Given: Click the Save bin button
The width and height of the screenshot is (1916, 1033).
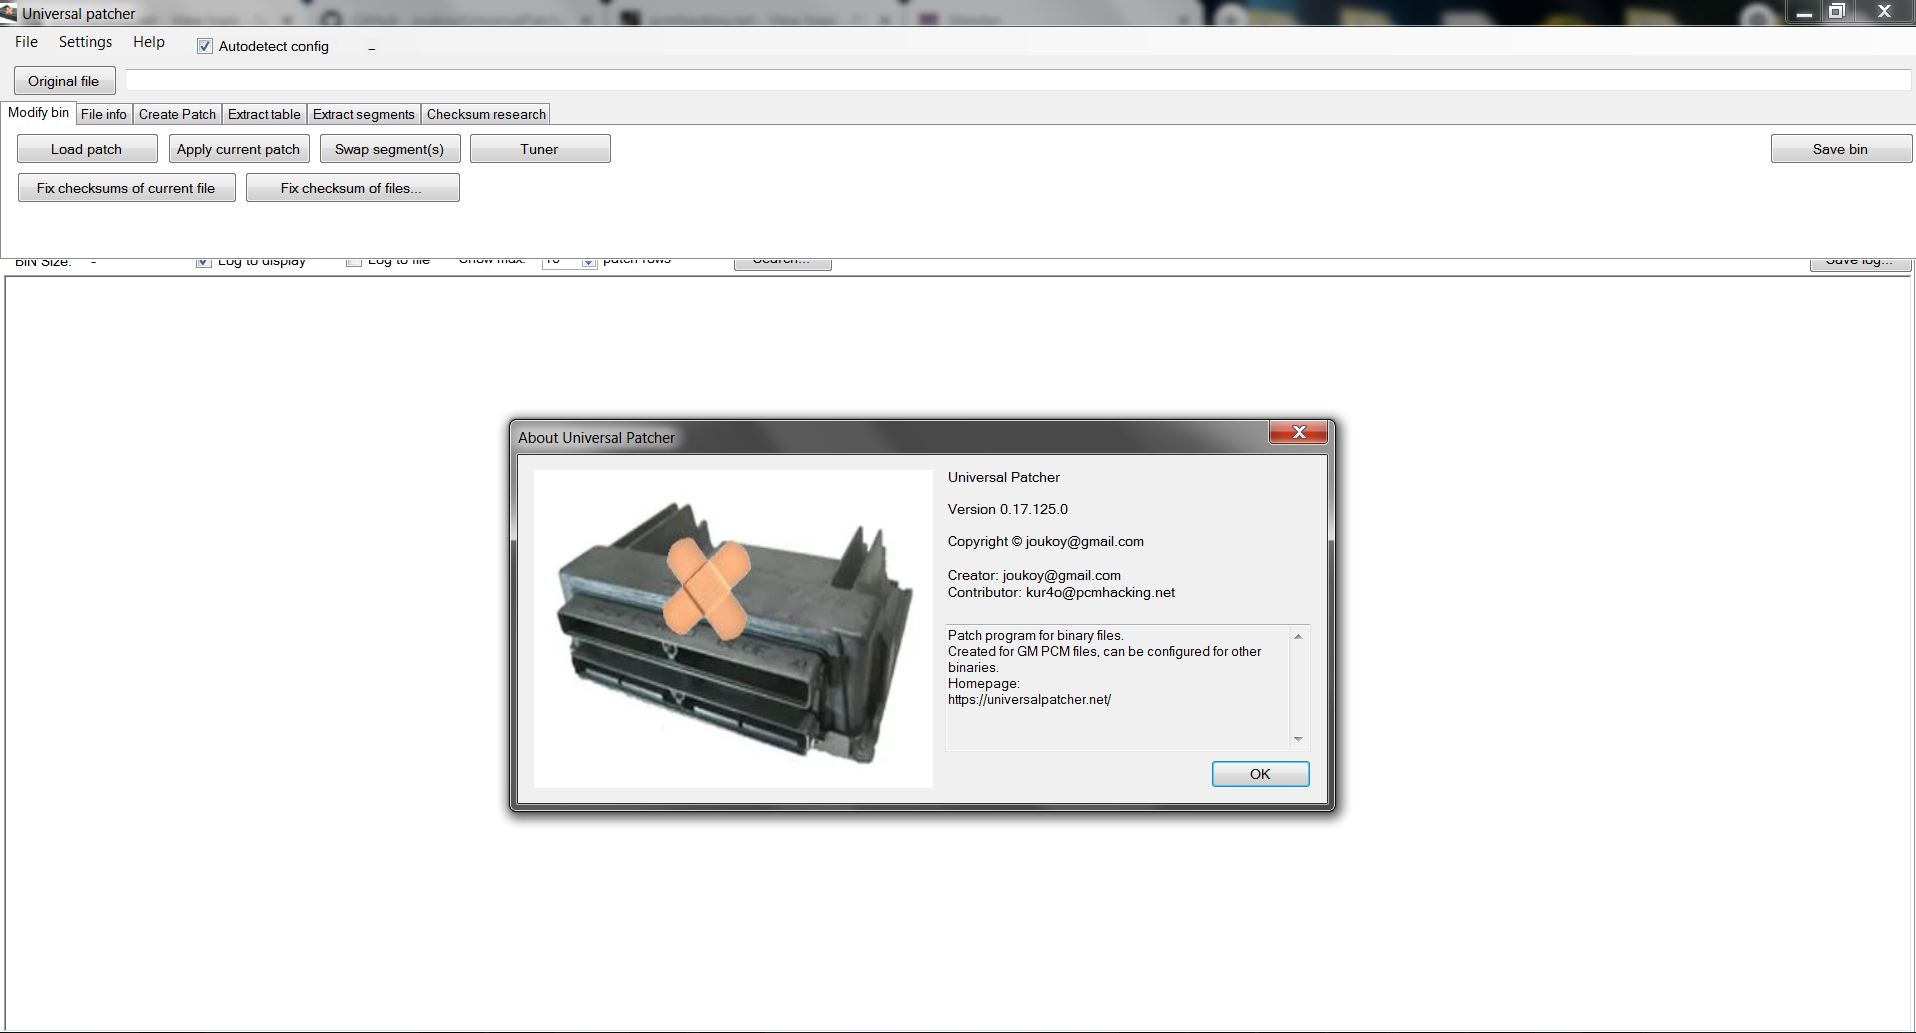Looking at the screenshot, I should [1841, 149].
